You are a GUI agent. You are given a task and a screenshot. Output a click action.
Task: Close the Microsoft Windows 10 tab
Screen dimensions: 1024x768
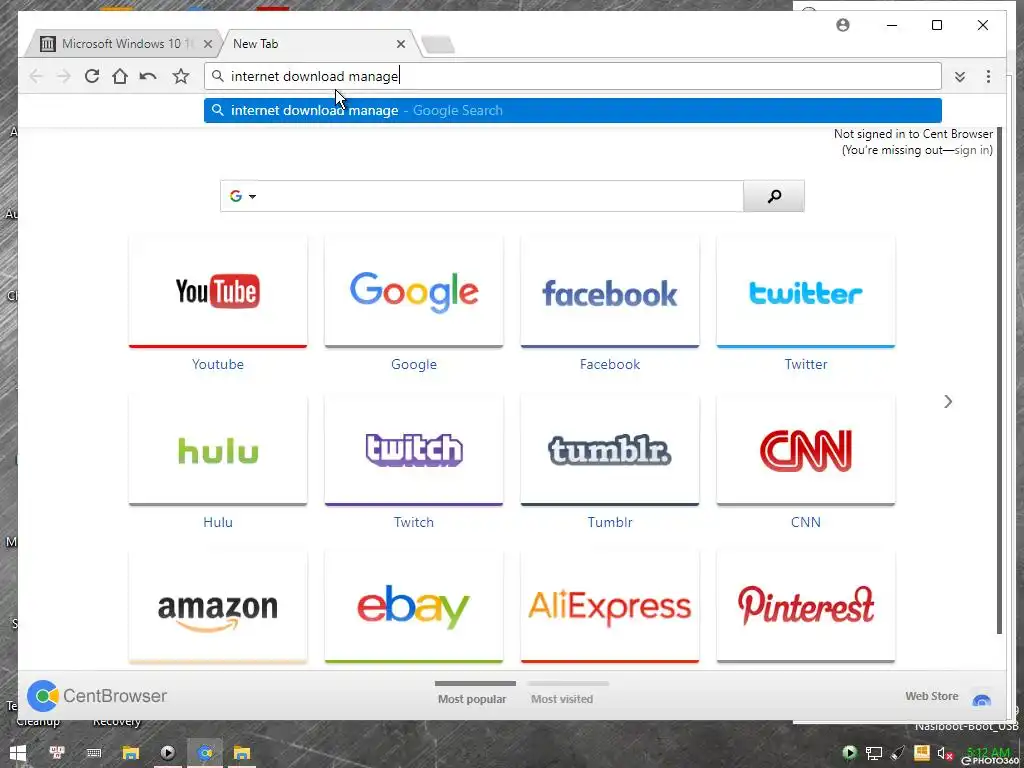[x=208, y=44]
